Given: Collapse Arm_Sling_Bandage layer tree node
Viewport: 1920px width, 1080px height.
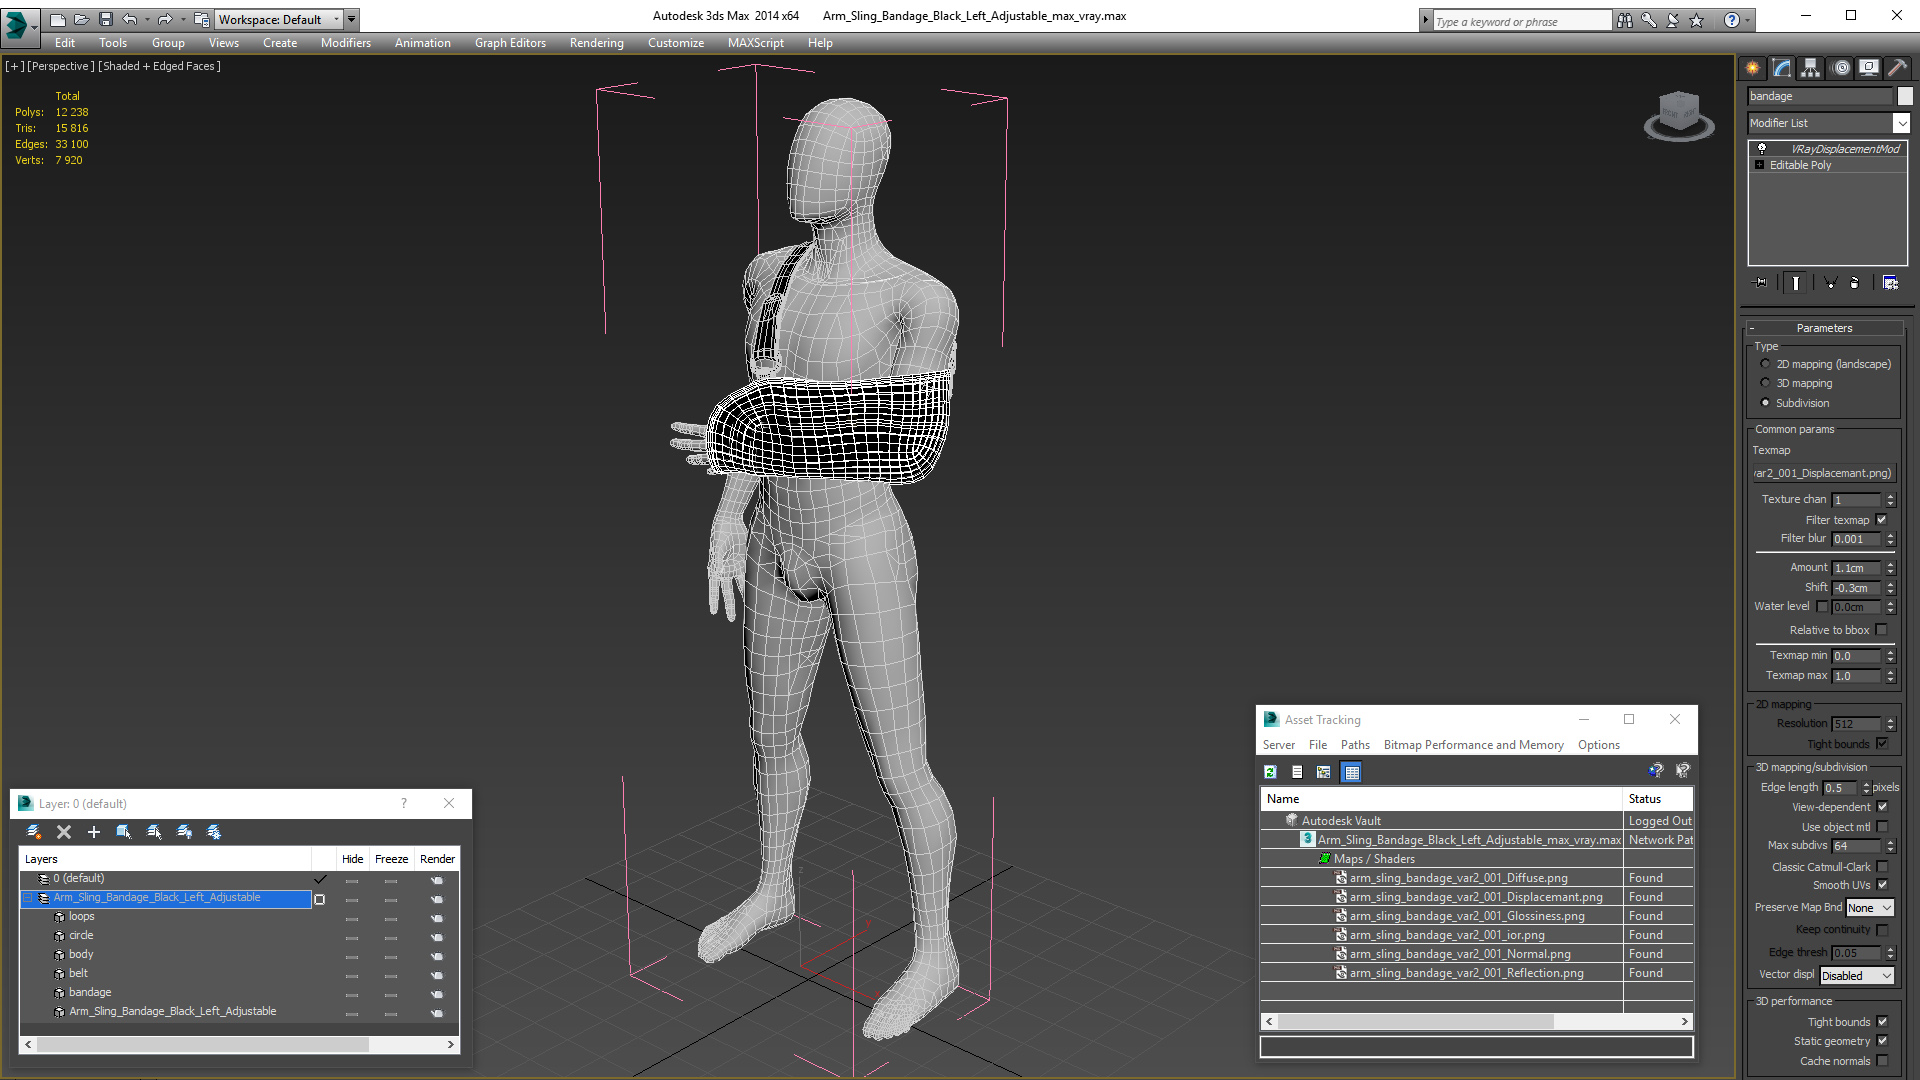Looking at the screenshot, I should (x=27, y=898).
